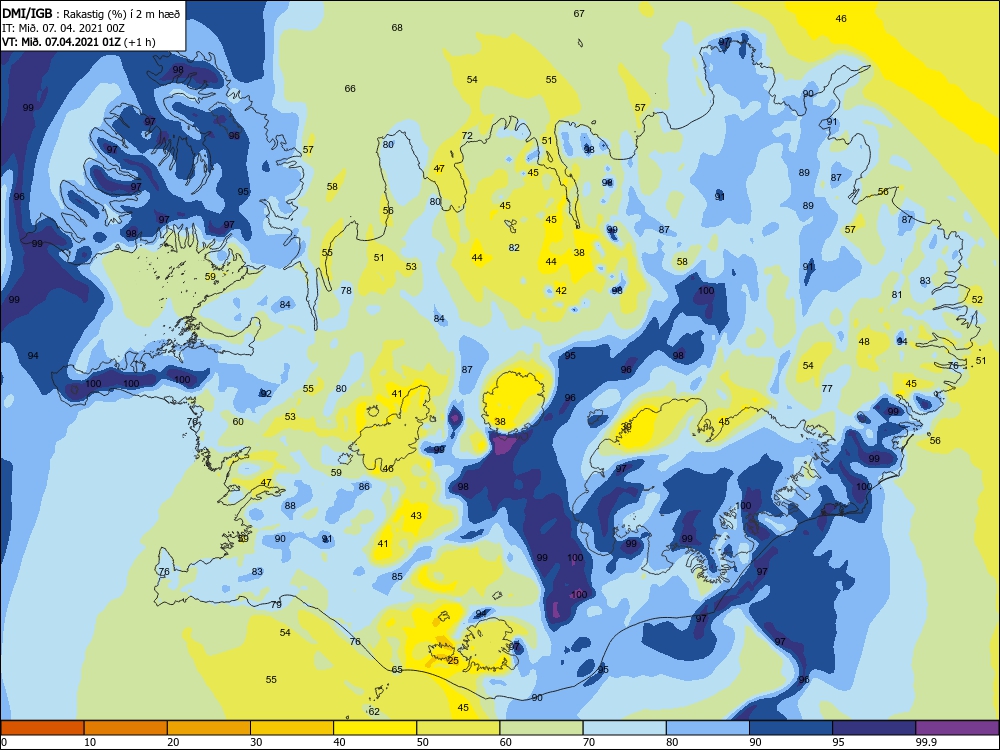Image resolution: width=1000 pixels, height=750 pixels.
Task: Pick the pale green 60–70 legend swatch
Action: (x=541, y=728)
